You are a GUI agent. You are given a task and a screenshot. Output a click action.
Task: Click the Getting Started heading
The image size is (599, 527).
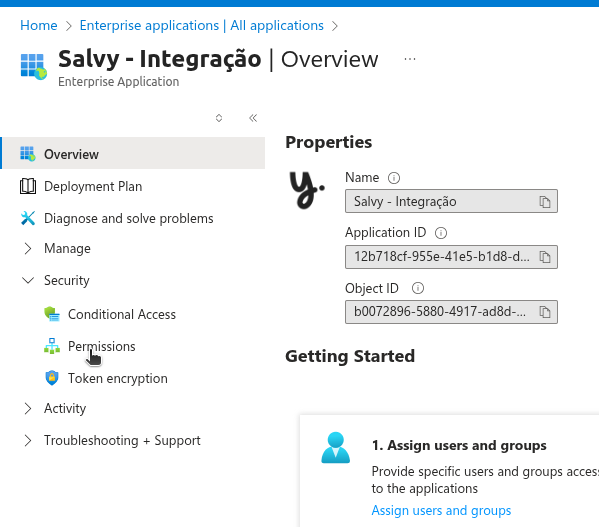350,356
